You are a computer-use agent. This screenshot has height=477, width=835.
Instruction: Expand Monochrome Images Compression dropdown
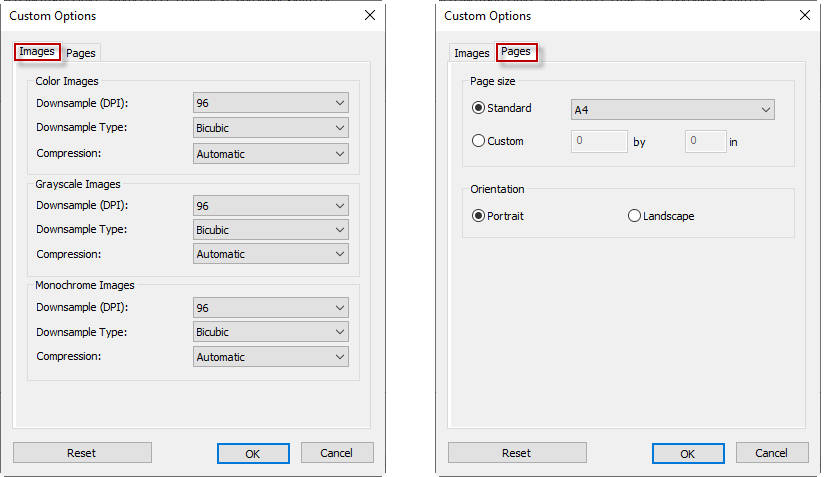pos(270,357)
